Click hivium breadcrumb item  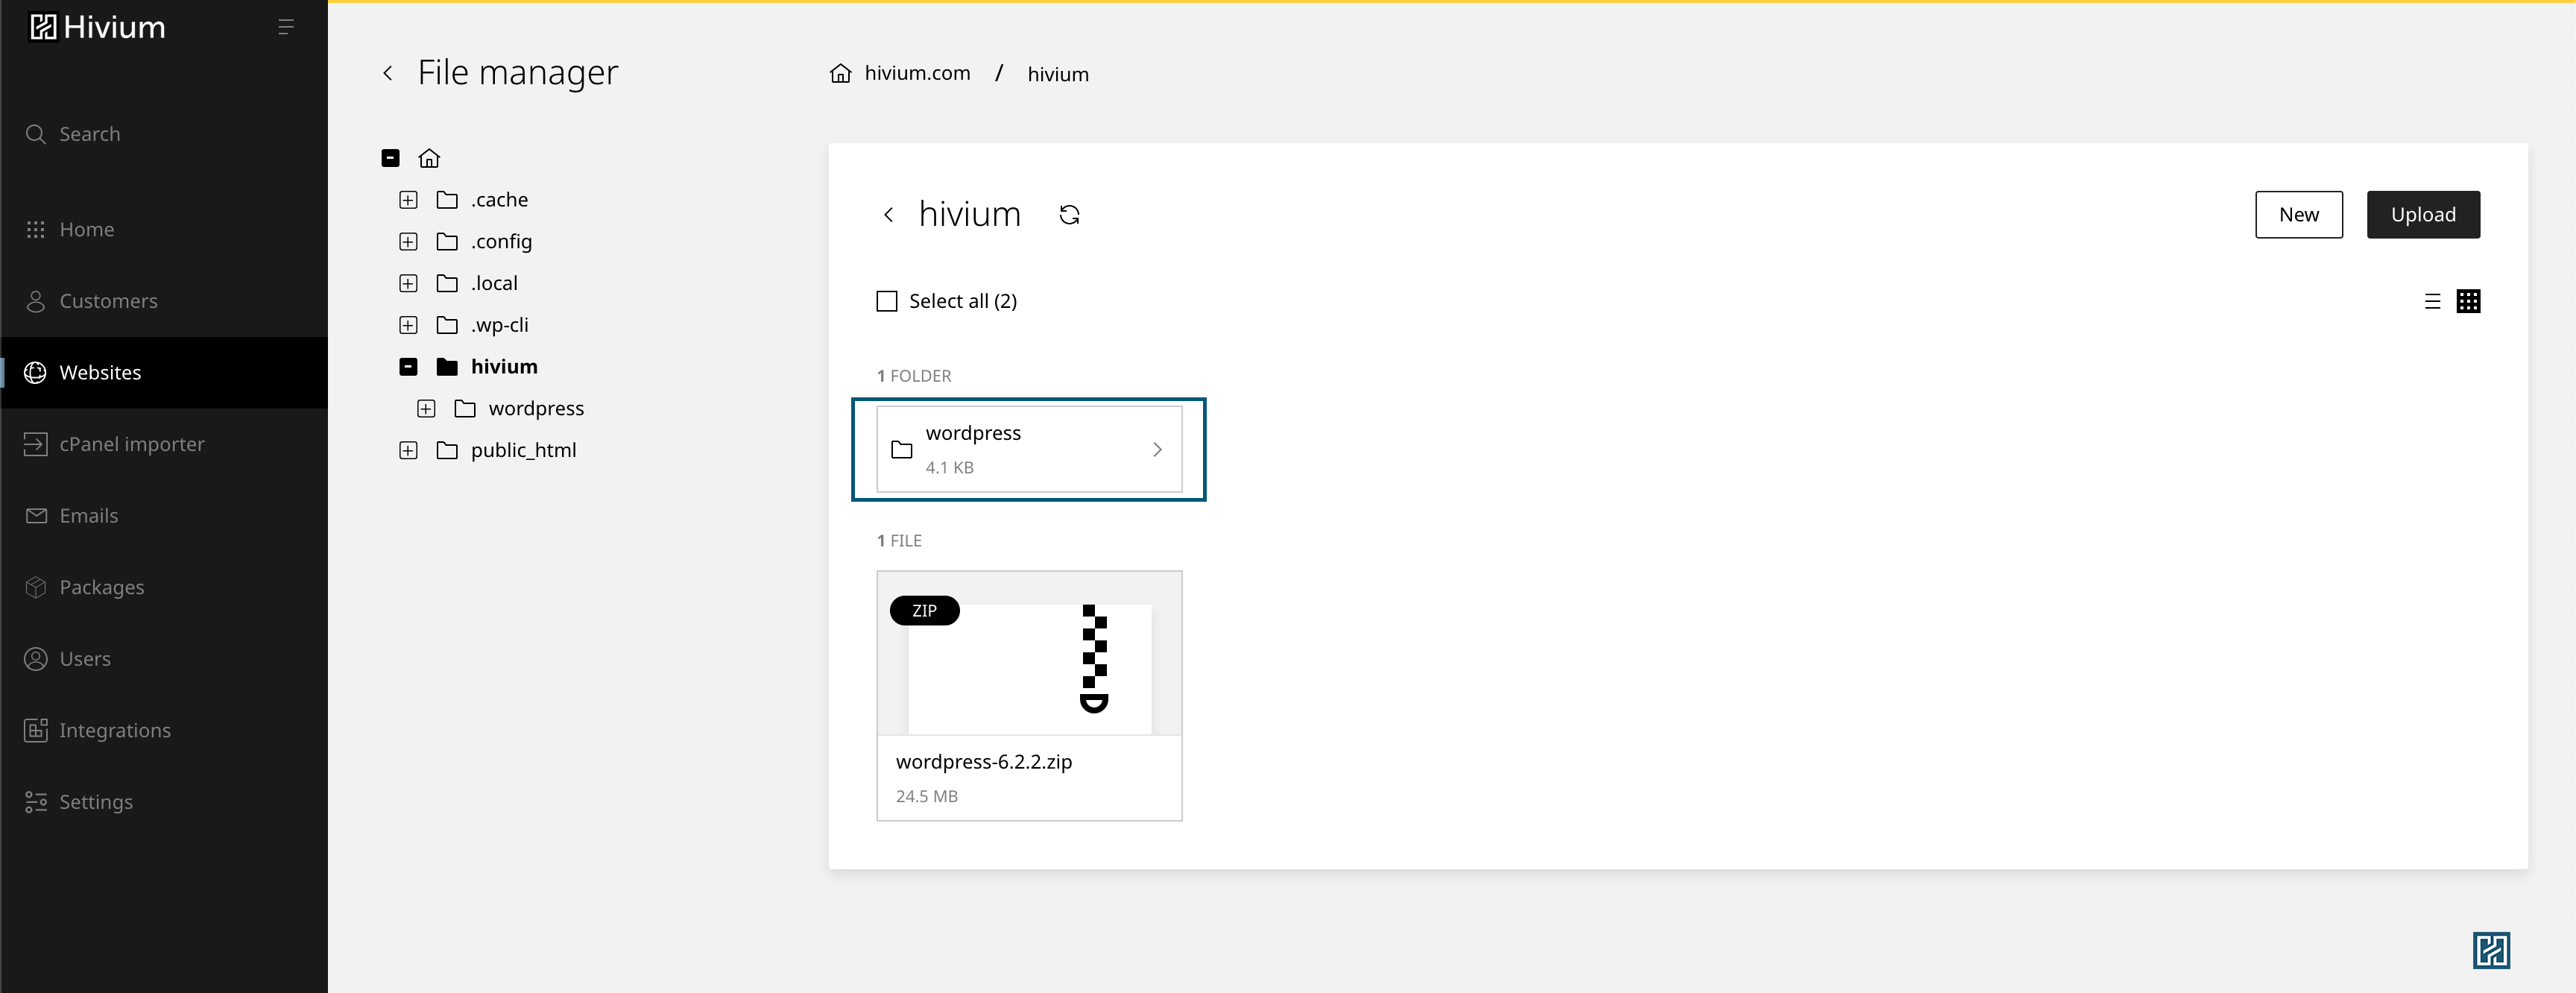coord(1058,74)
